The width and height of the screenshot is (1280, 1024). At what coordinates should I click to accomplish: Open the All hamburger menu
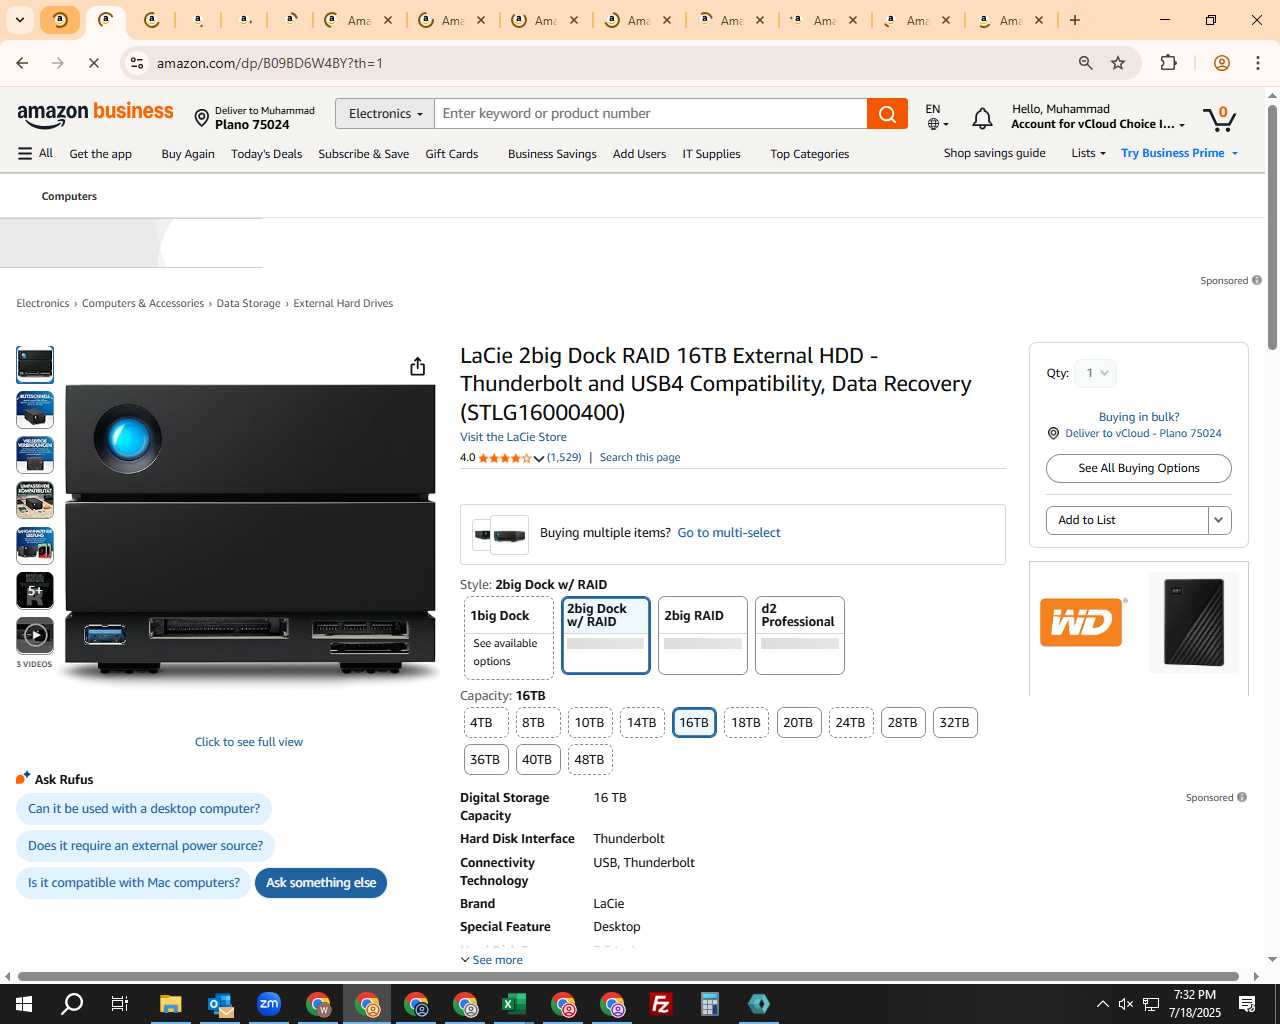[x=35, y=153]
